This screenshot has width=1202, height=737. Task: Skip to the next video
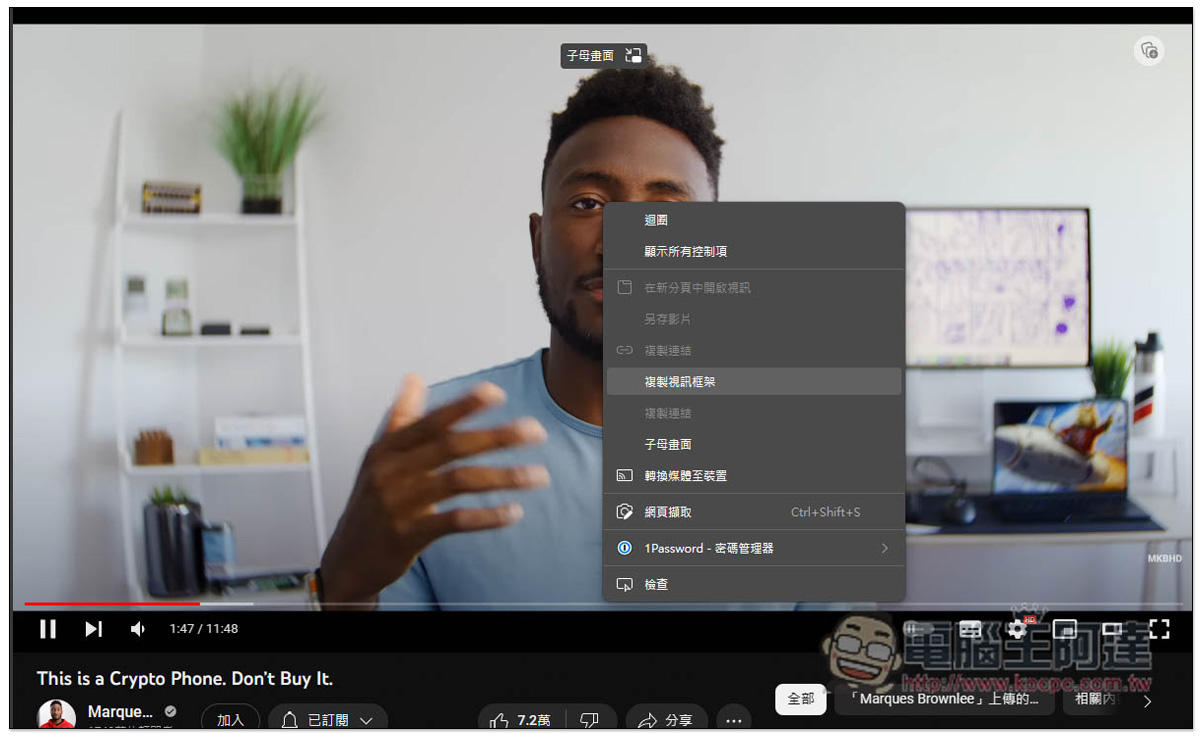93,629
